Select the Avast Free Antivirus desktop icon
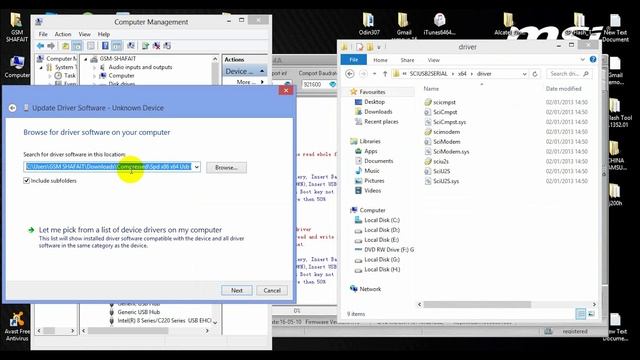 pos(17,326)
